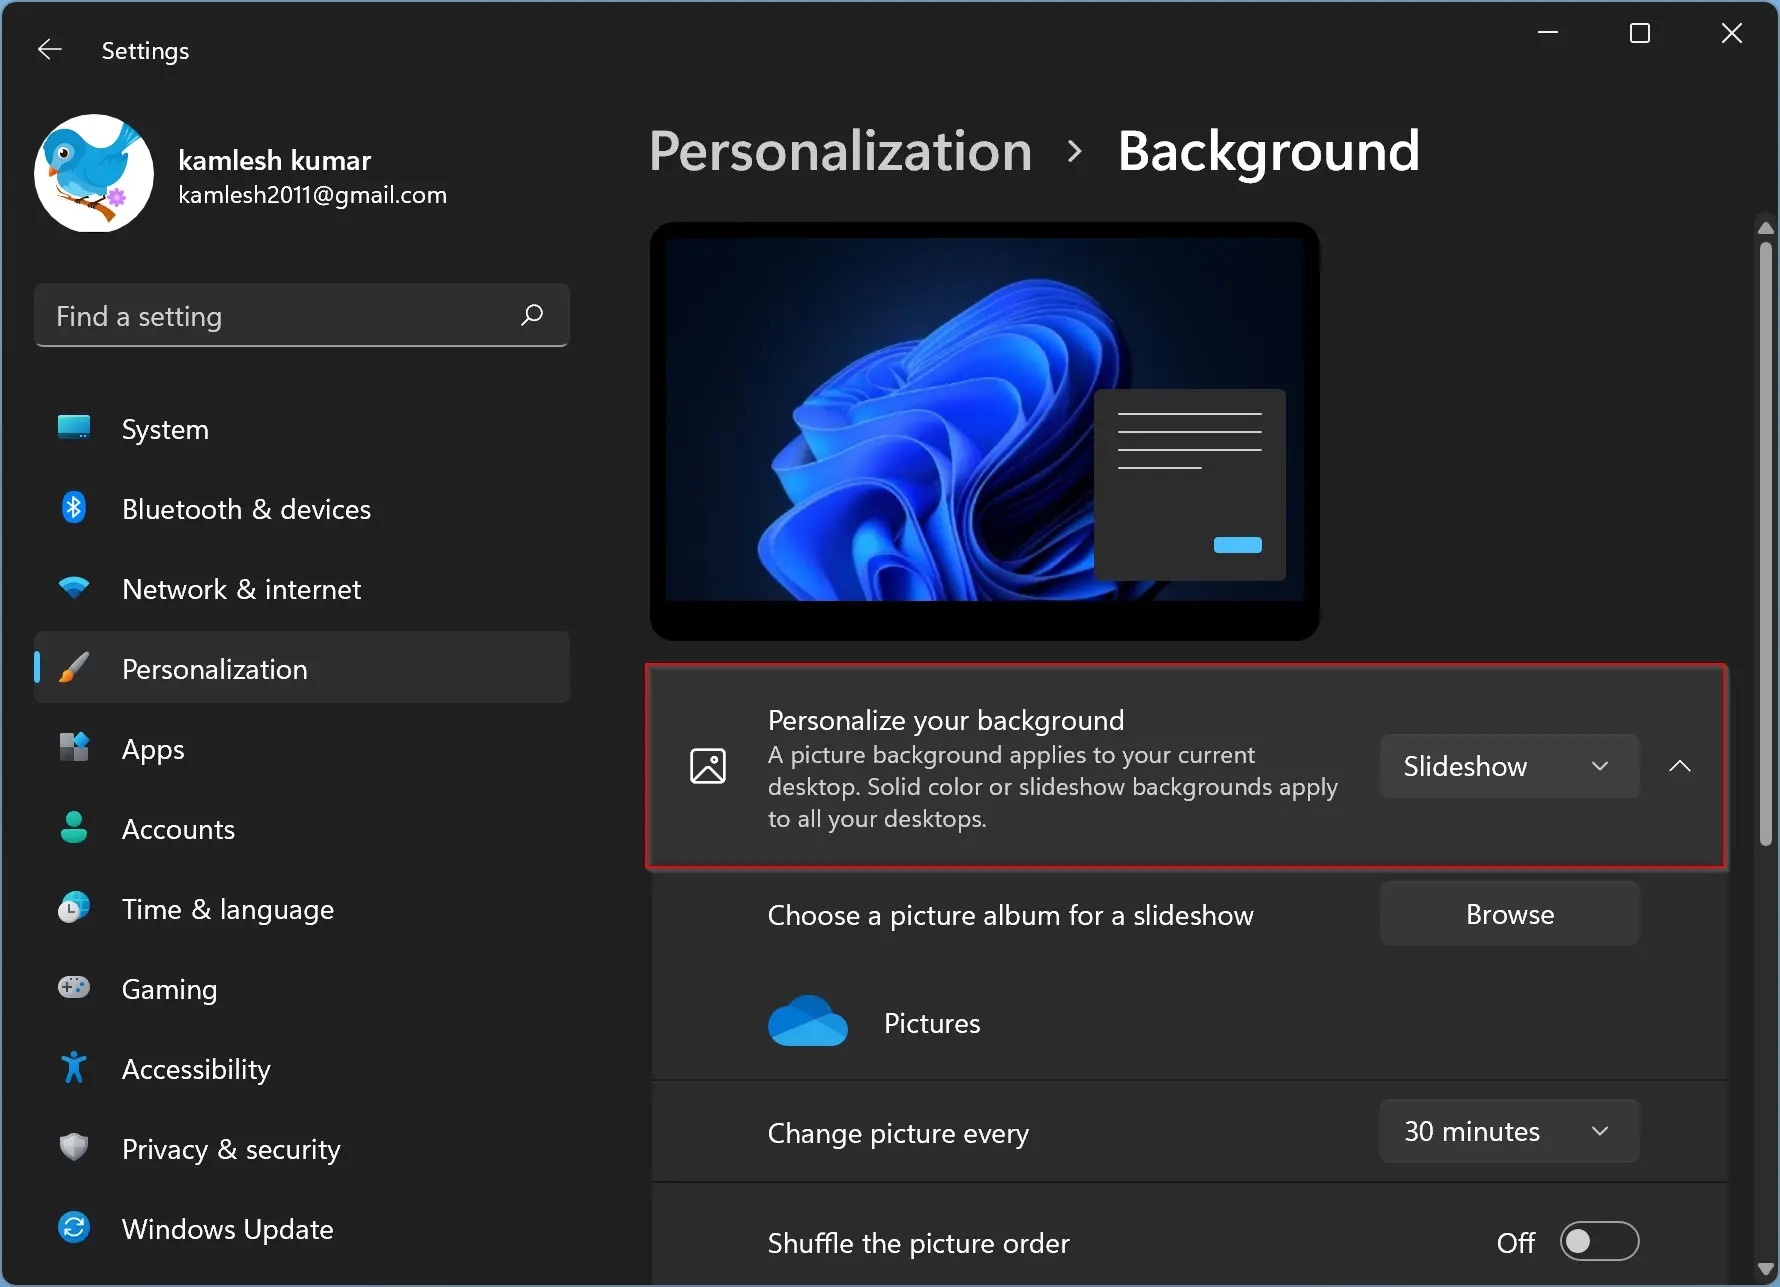This screenshot has height=1287, width=1780.
Task: Go to Apps settings category
Action: (153, 749)
